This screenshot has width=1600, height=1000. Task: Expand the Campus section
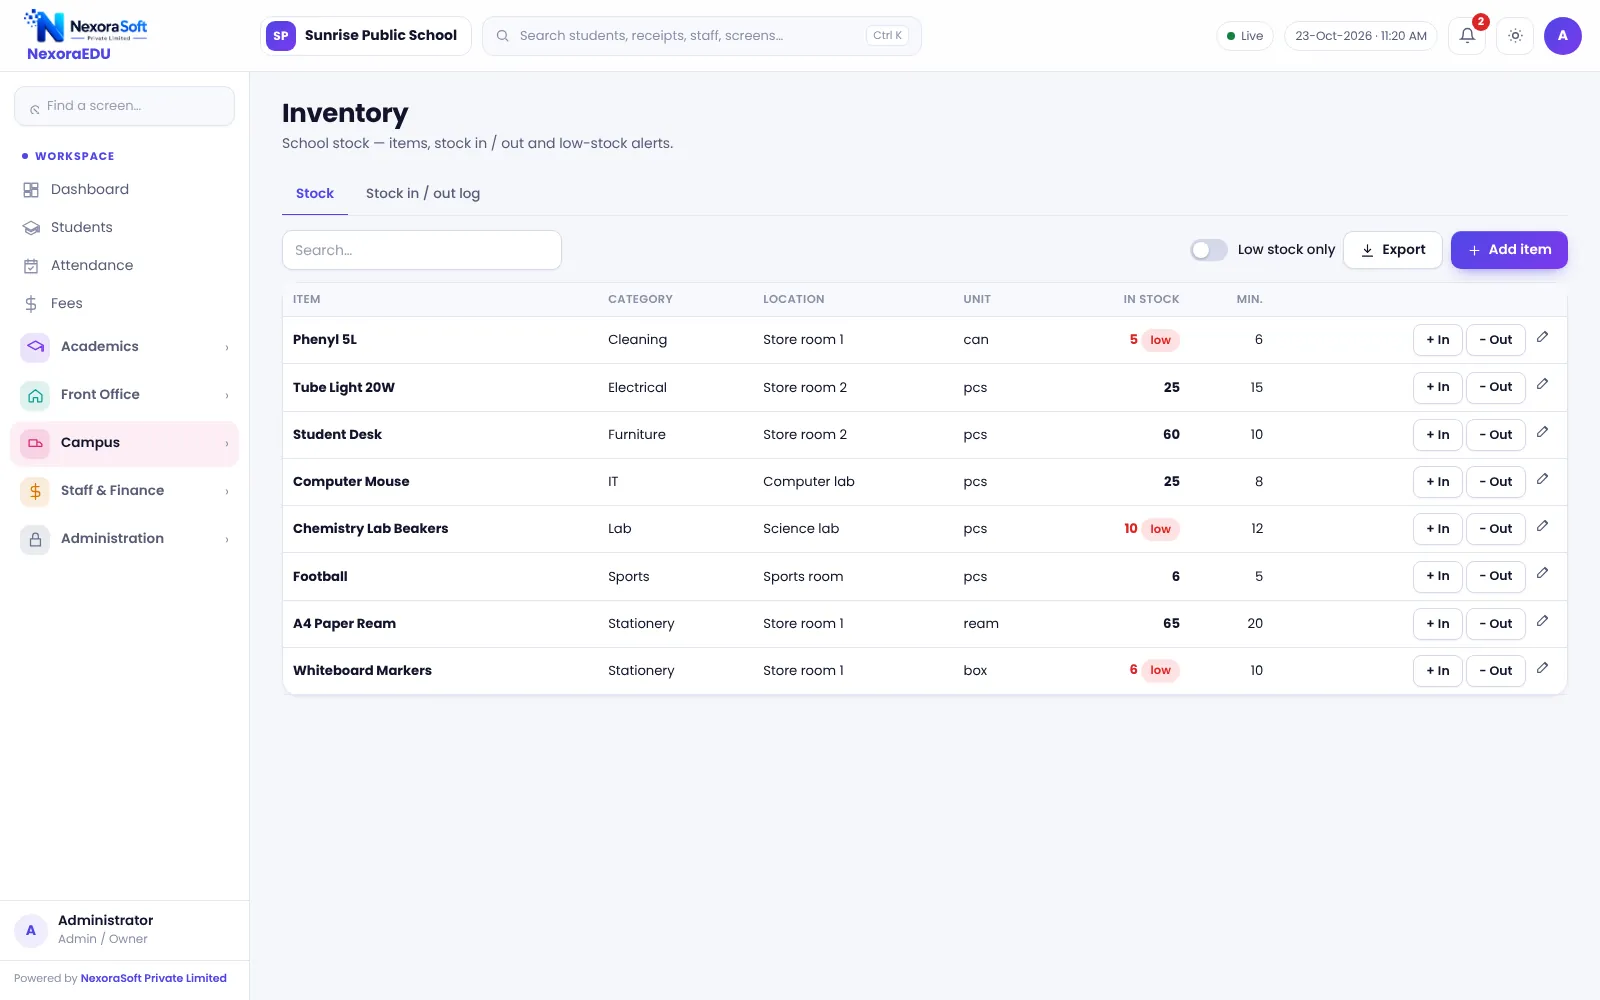(124, 442)
